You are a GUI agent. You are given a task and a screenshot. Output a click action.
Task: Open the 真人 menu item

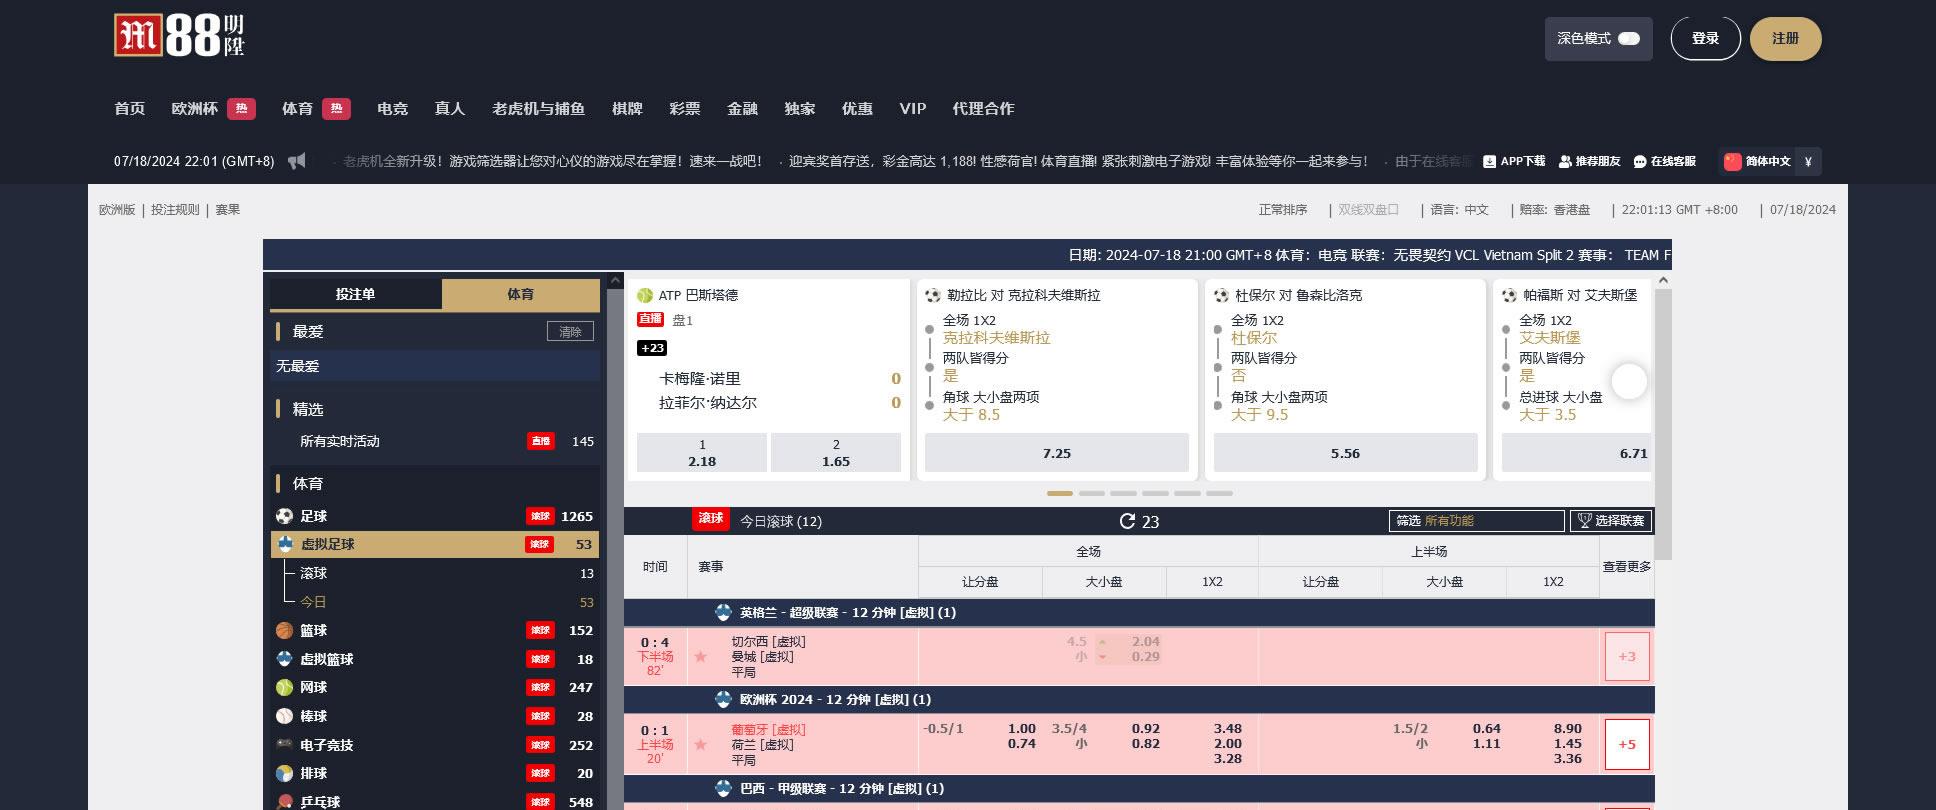point(450,109)
